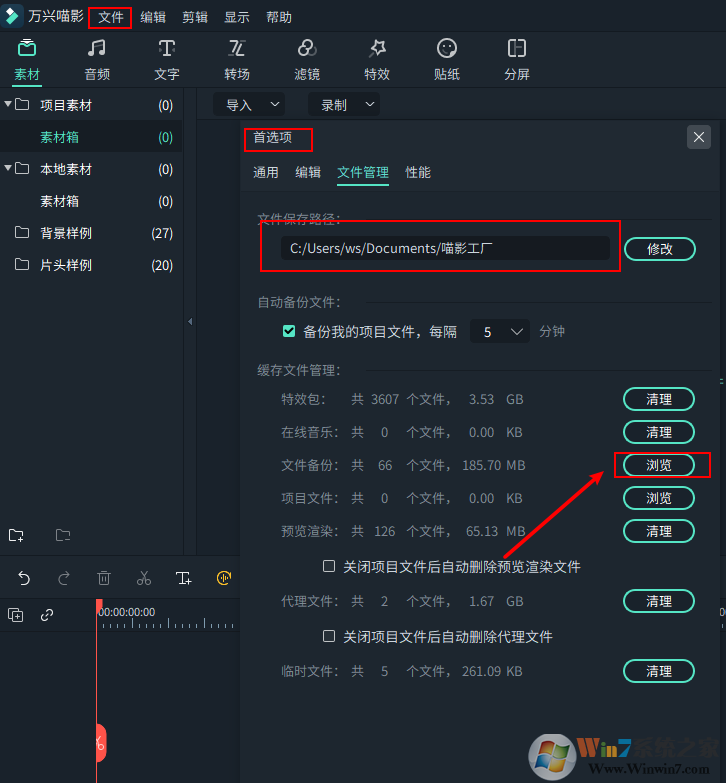Click the add new folder icon
Screen dimensions: 726x783
click(x=16, y=535)
